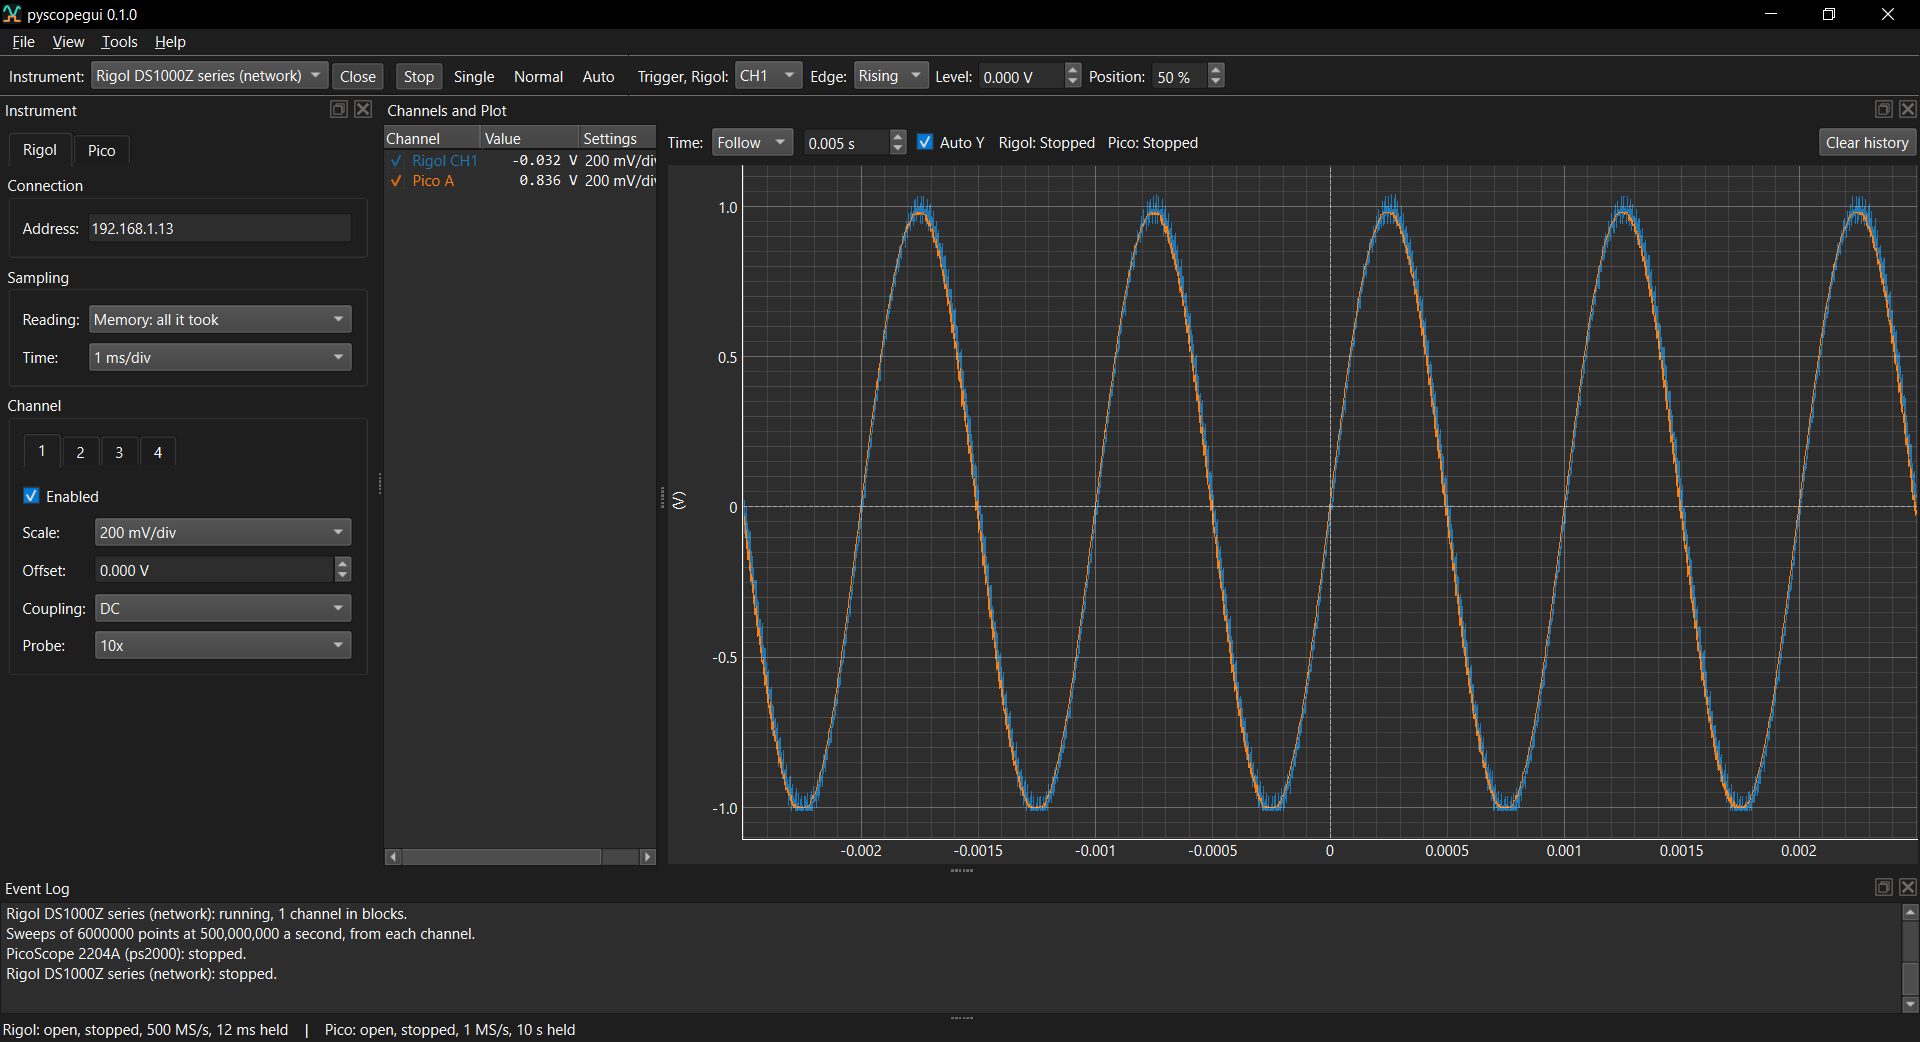
Task: Float the Channels and Plot panel
Action: 1883,110
